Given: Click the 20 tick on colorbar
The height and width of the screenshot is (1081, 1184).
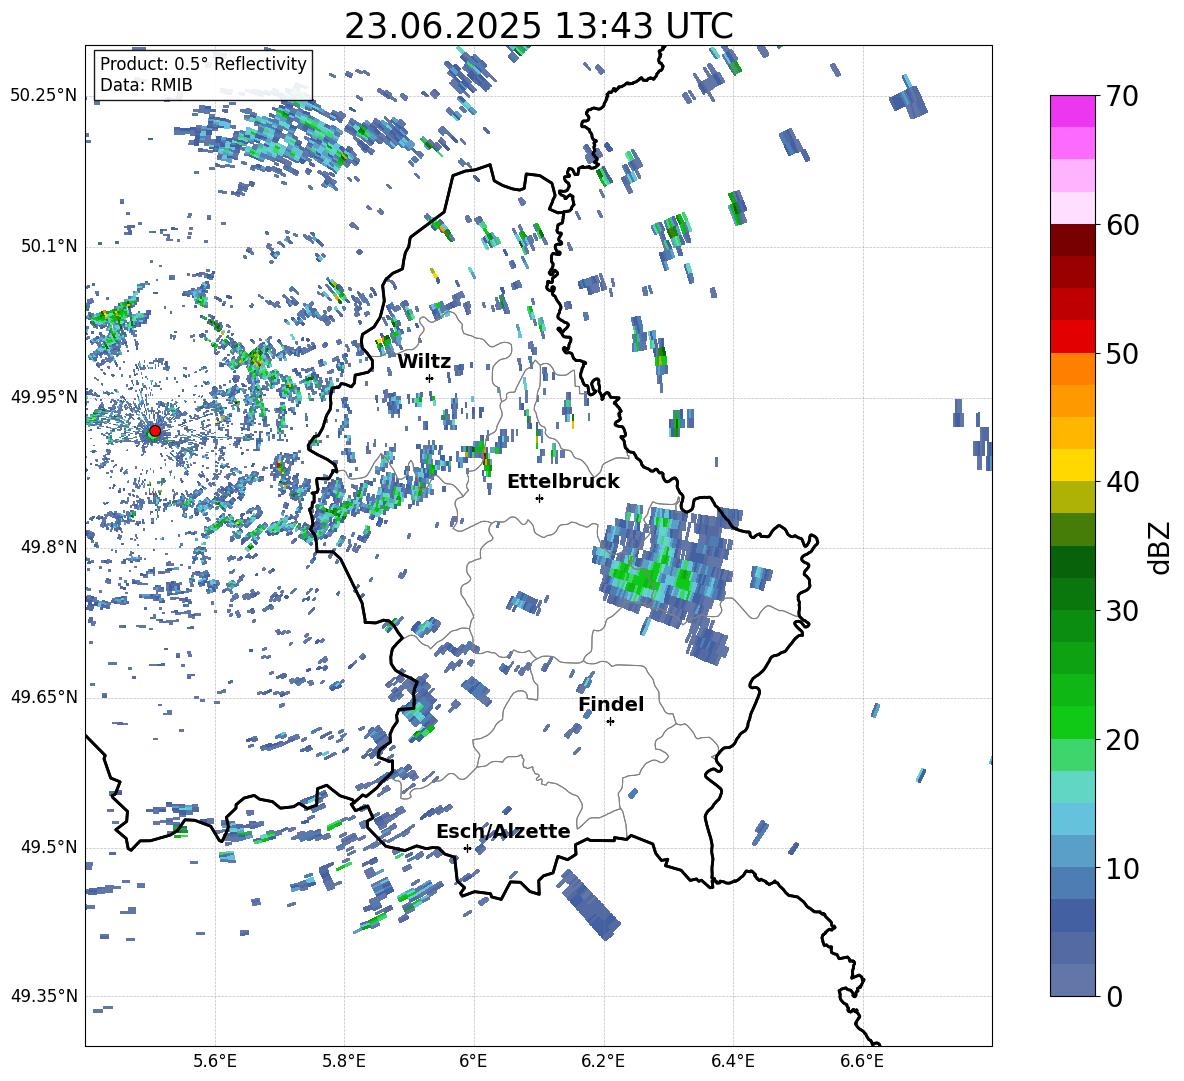Looking at the screenshot, I should click(1122, 740).
